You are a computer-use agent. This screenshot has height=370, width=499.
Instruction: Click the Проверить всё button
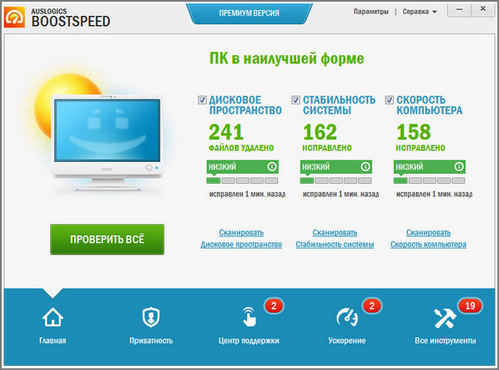pyautogui.click(x=107, y=239)
